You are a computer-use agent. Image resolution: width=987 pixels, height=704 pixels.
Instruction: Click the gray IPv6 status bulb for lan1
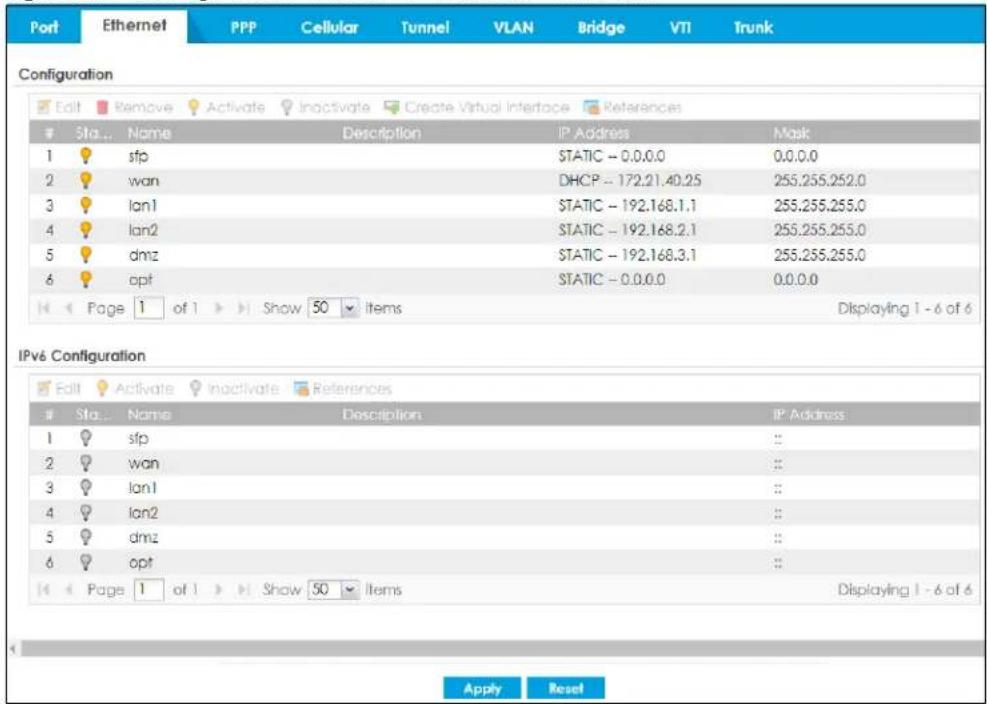(86, 487)
